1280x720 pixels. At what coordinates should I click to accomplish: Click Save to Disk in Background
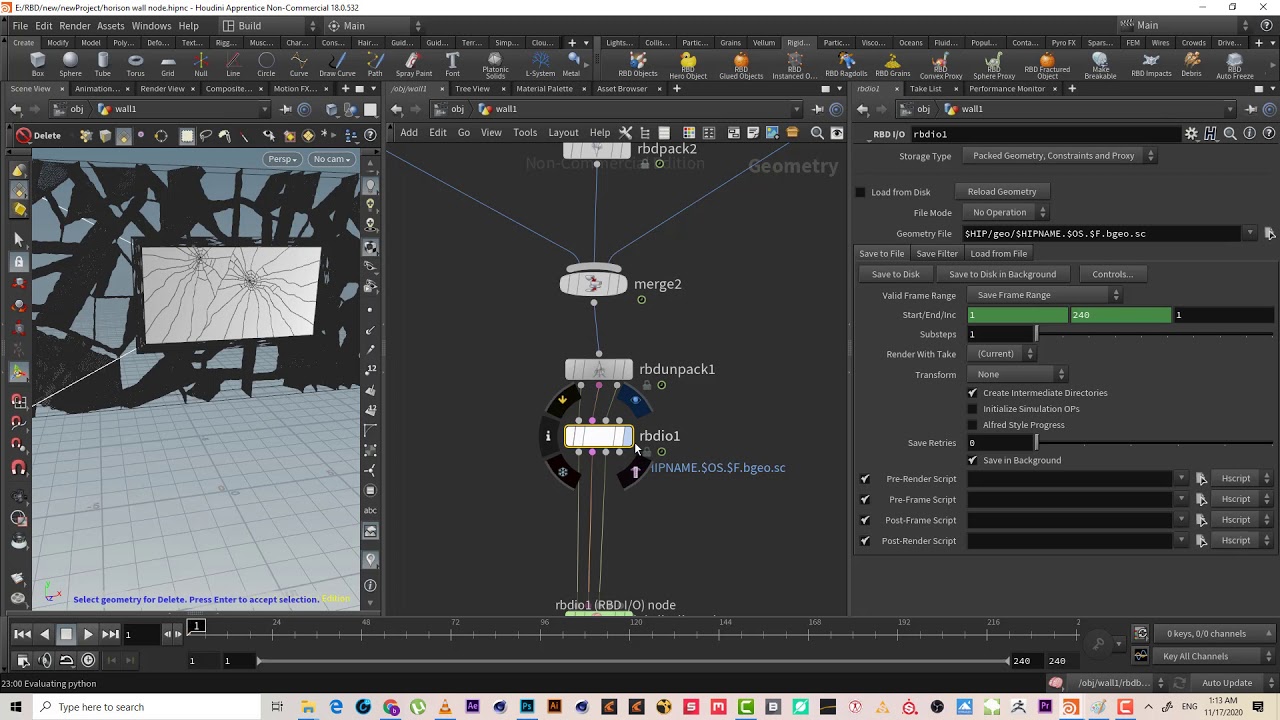[1002, 274]
